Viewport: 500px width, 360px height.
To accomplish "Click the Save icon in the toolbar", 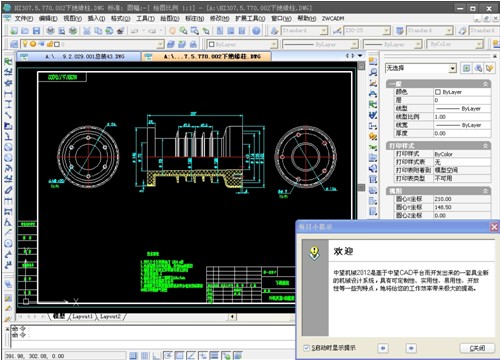I will pos(36,31).
